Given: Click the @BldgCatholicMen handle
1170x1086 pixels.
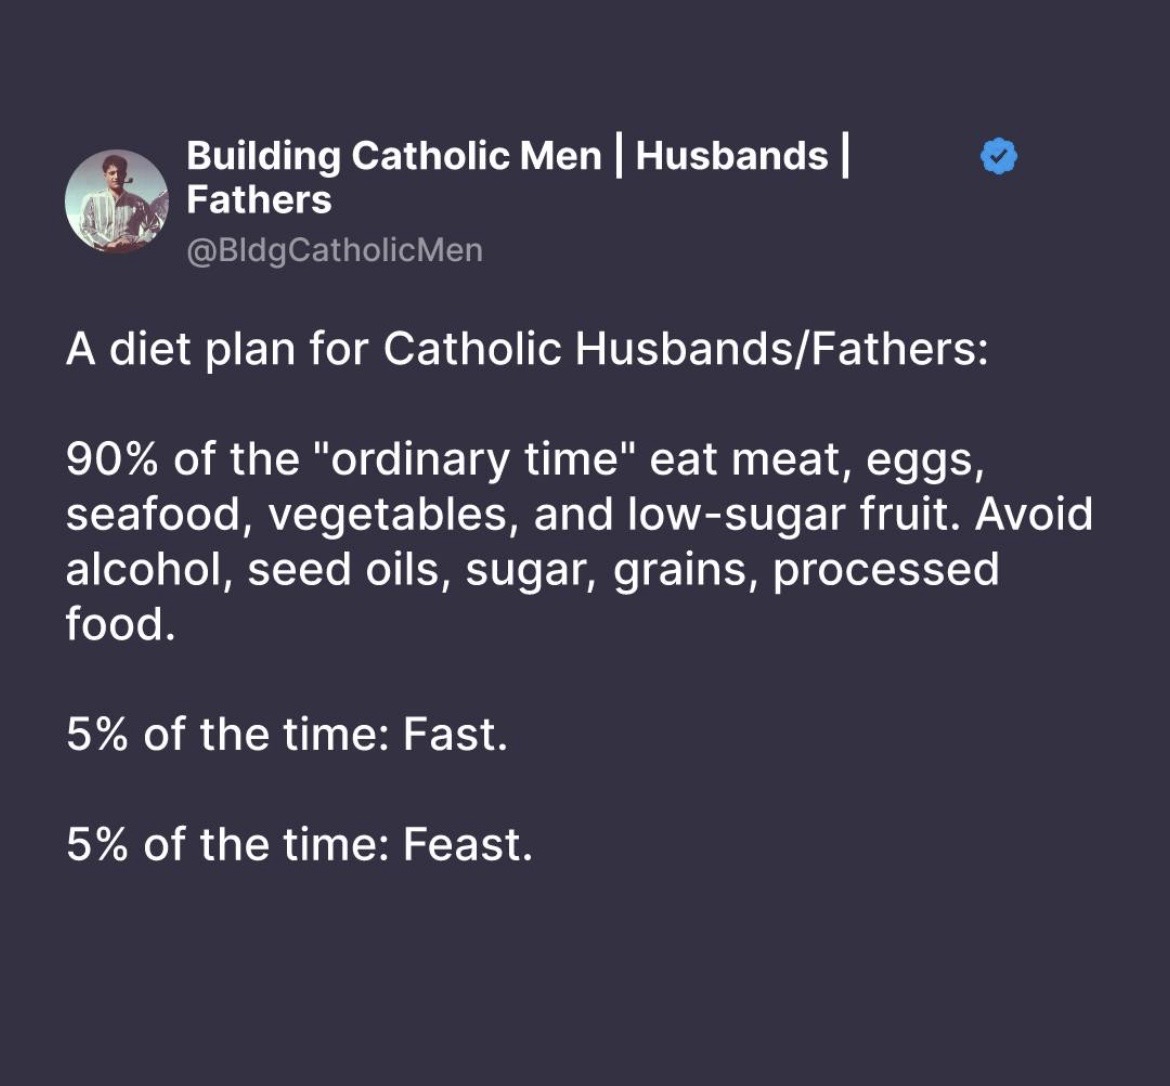Looking at the screenshot, I should tap(334, 249).
